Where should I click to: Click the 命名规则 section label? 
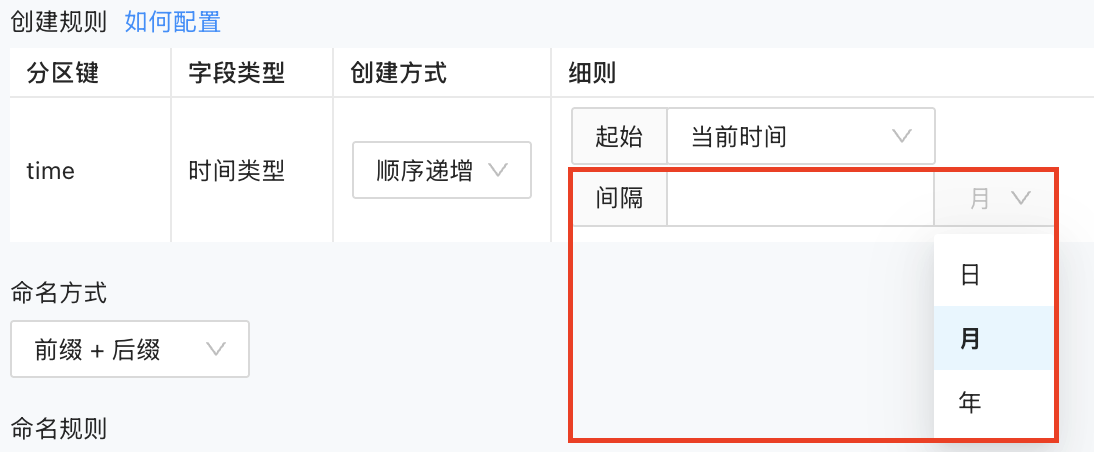[x=58, y=428]
